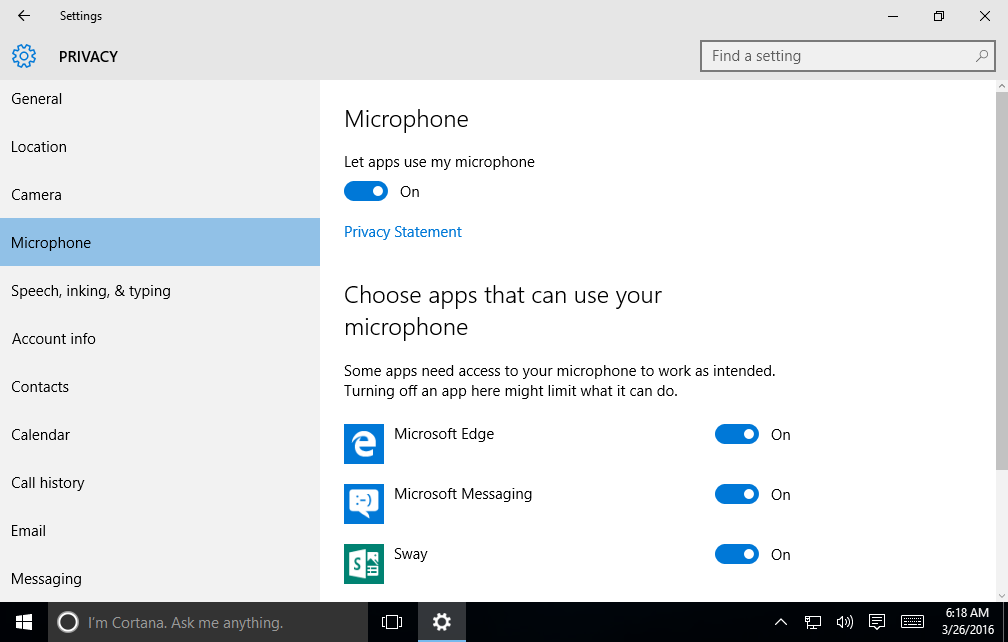Open Speech, inking, & typing settings

pyautogui.click(x=159, y=290)
